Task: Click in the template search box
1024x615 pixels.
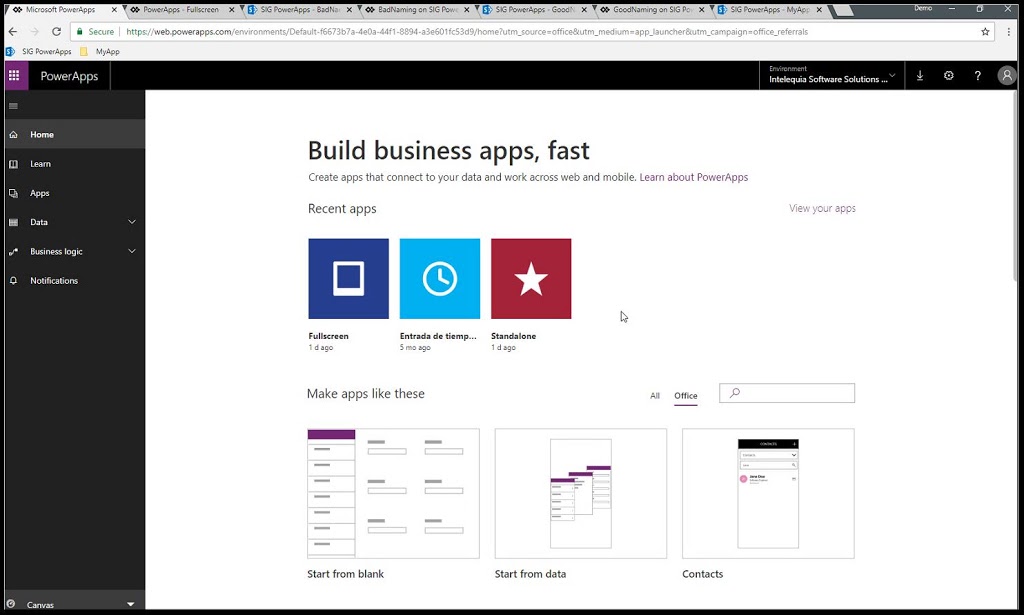Action: point(787,393)
